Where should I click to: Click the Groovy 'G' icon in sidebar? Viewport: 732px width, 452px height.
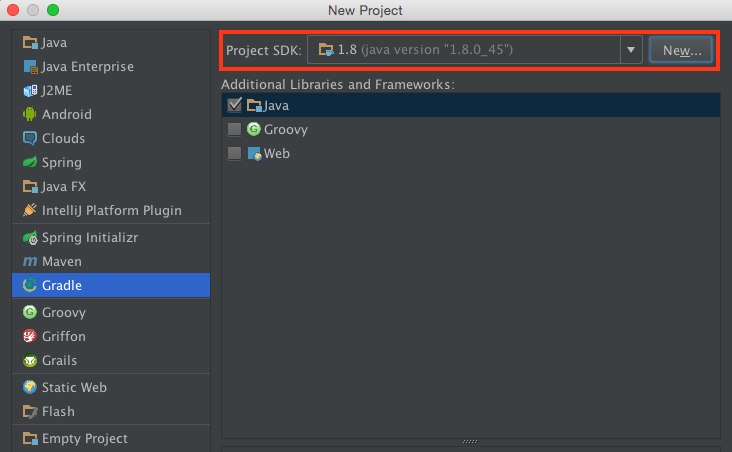point(30,312)
